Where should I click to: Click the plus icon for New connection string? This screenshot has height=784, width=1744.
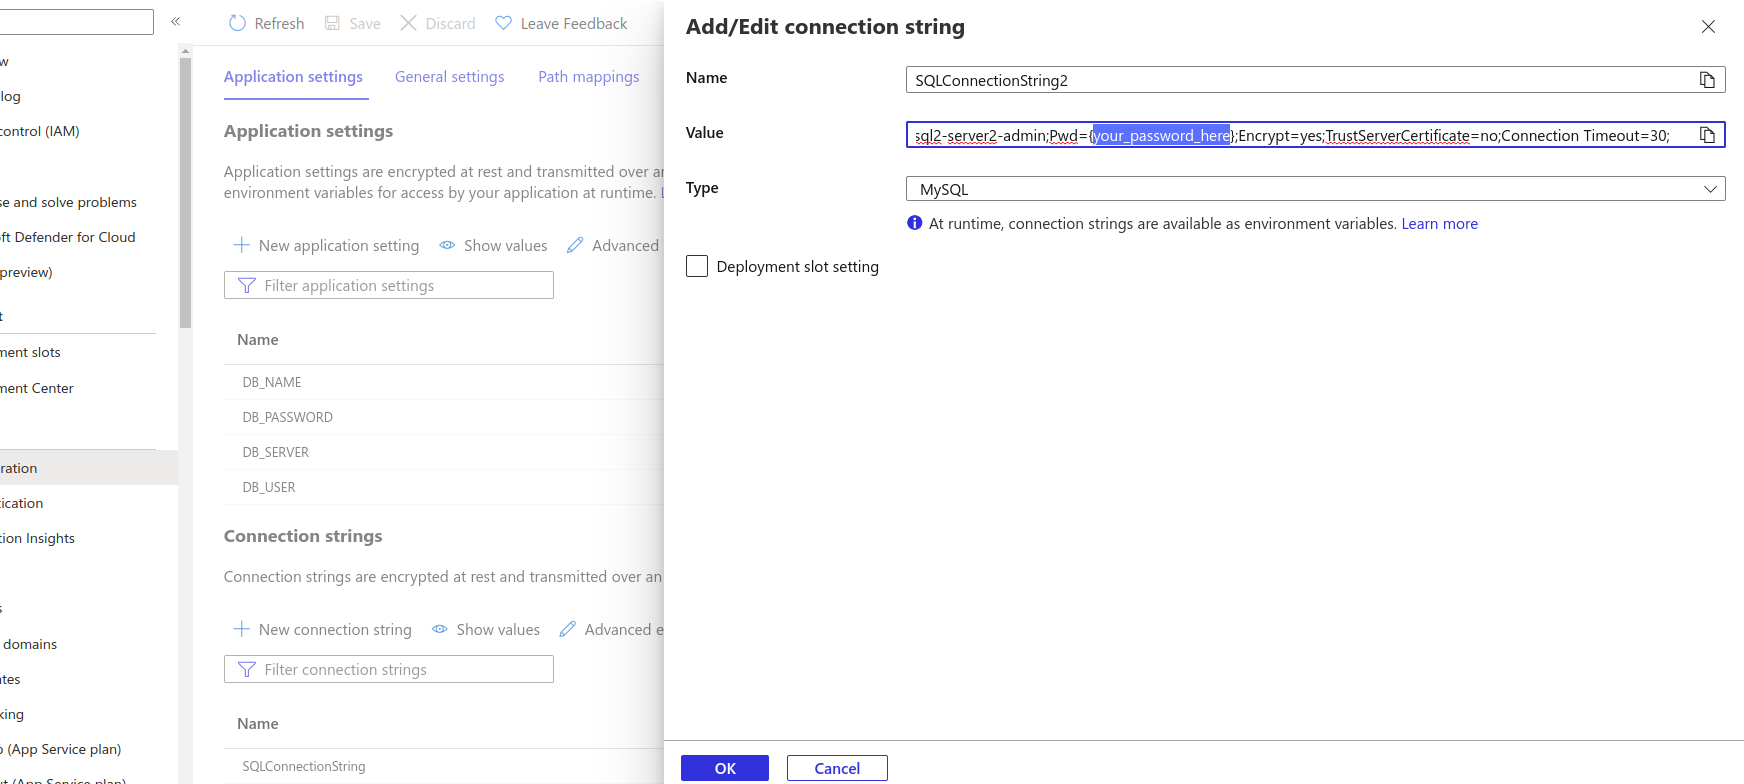pos(241,629)
